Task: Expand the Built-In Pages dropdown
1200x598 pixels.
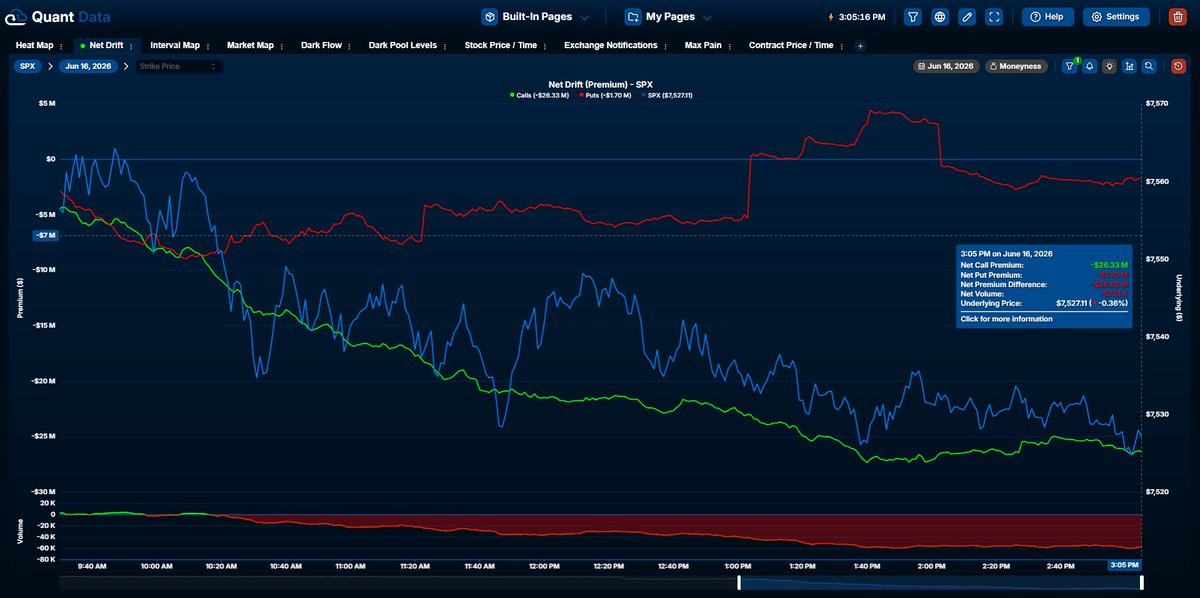Action: [x=585, y=17]
